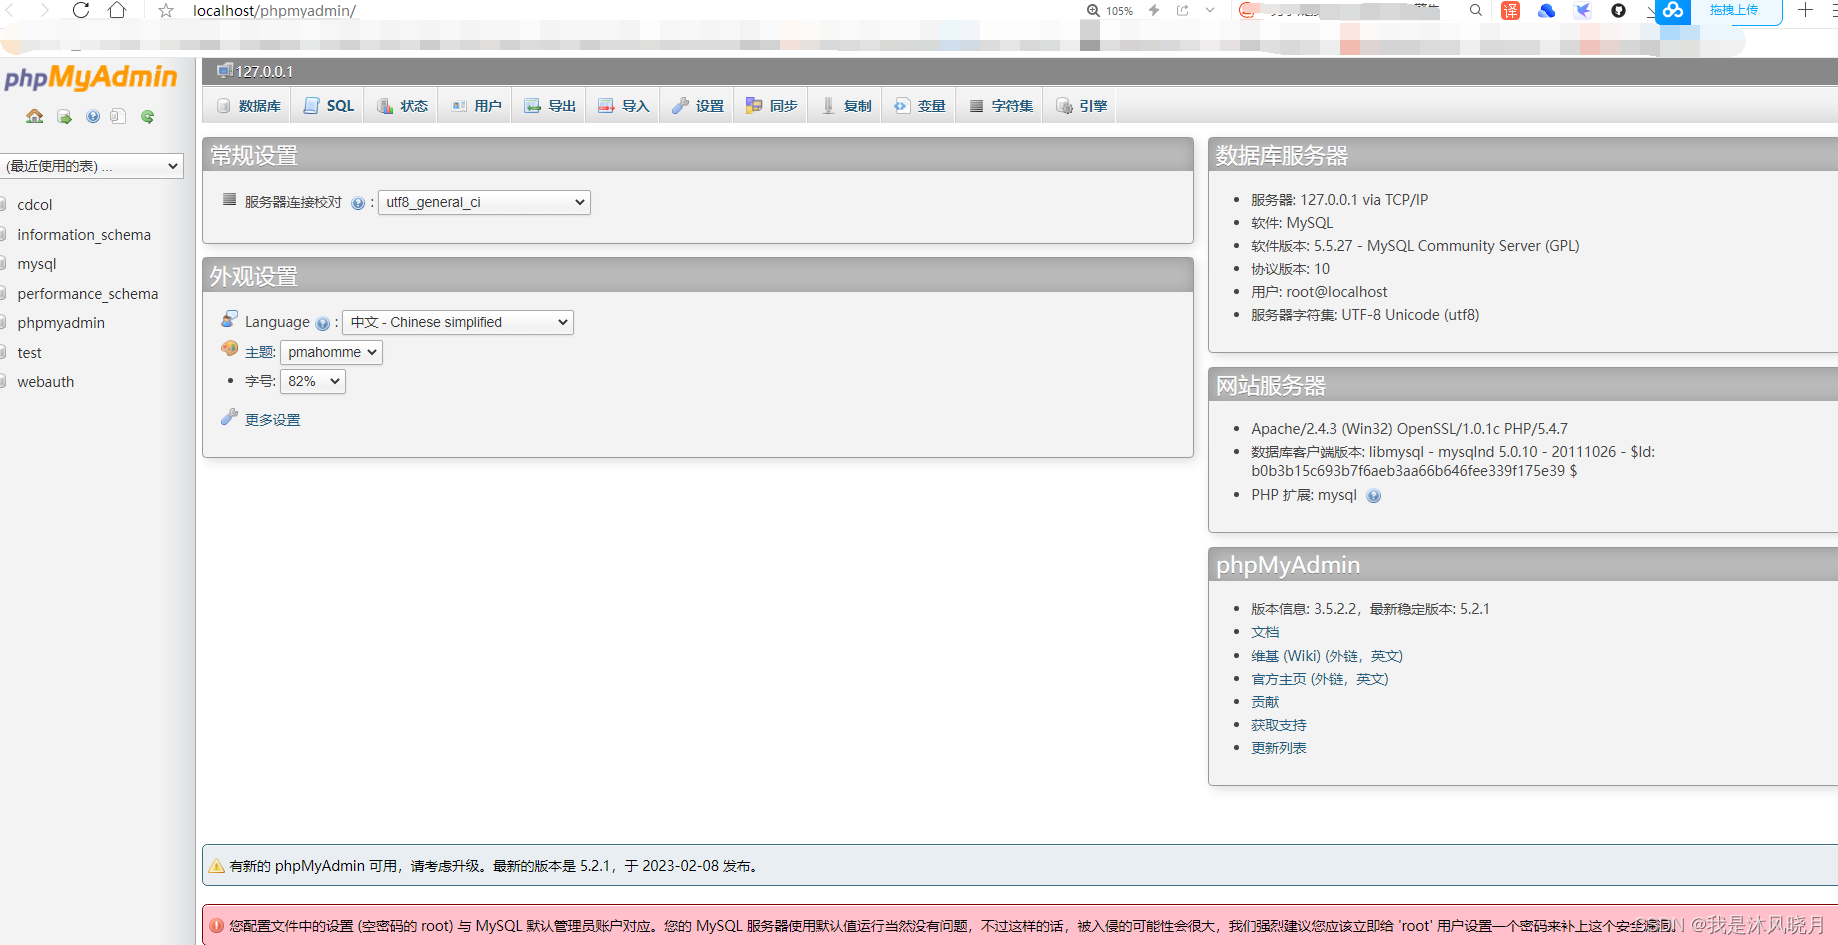This screenshot has height=945, width=1838.
Task: Switch to the 用户 tab
Action: (476, 106)
